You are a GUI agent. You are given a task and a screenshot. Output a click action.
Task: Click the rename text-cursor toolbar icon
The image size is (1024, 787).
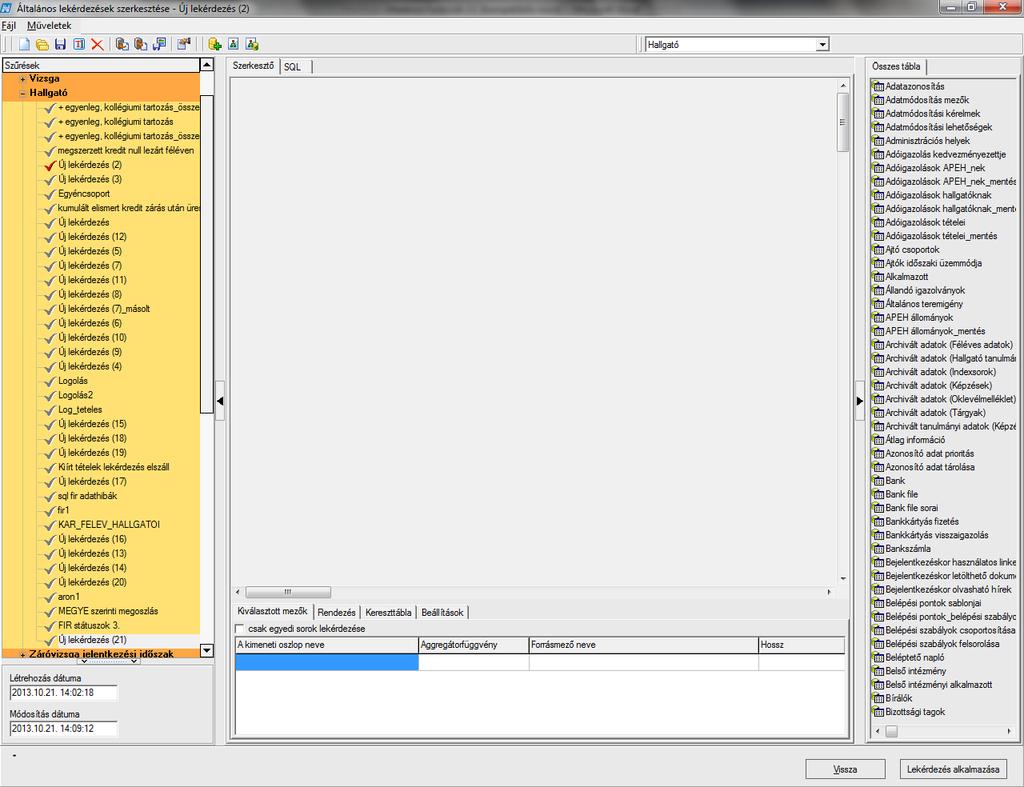[x=79, y=44]
